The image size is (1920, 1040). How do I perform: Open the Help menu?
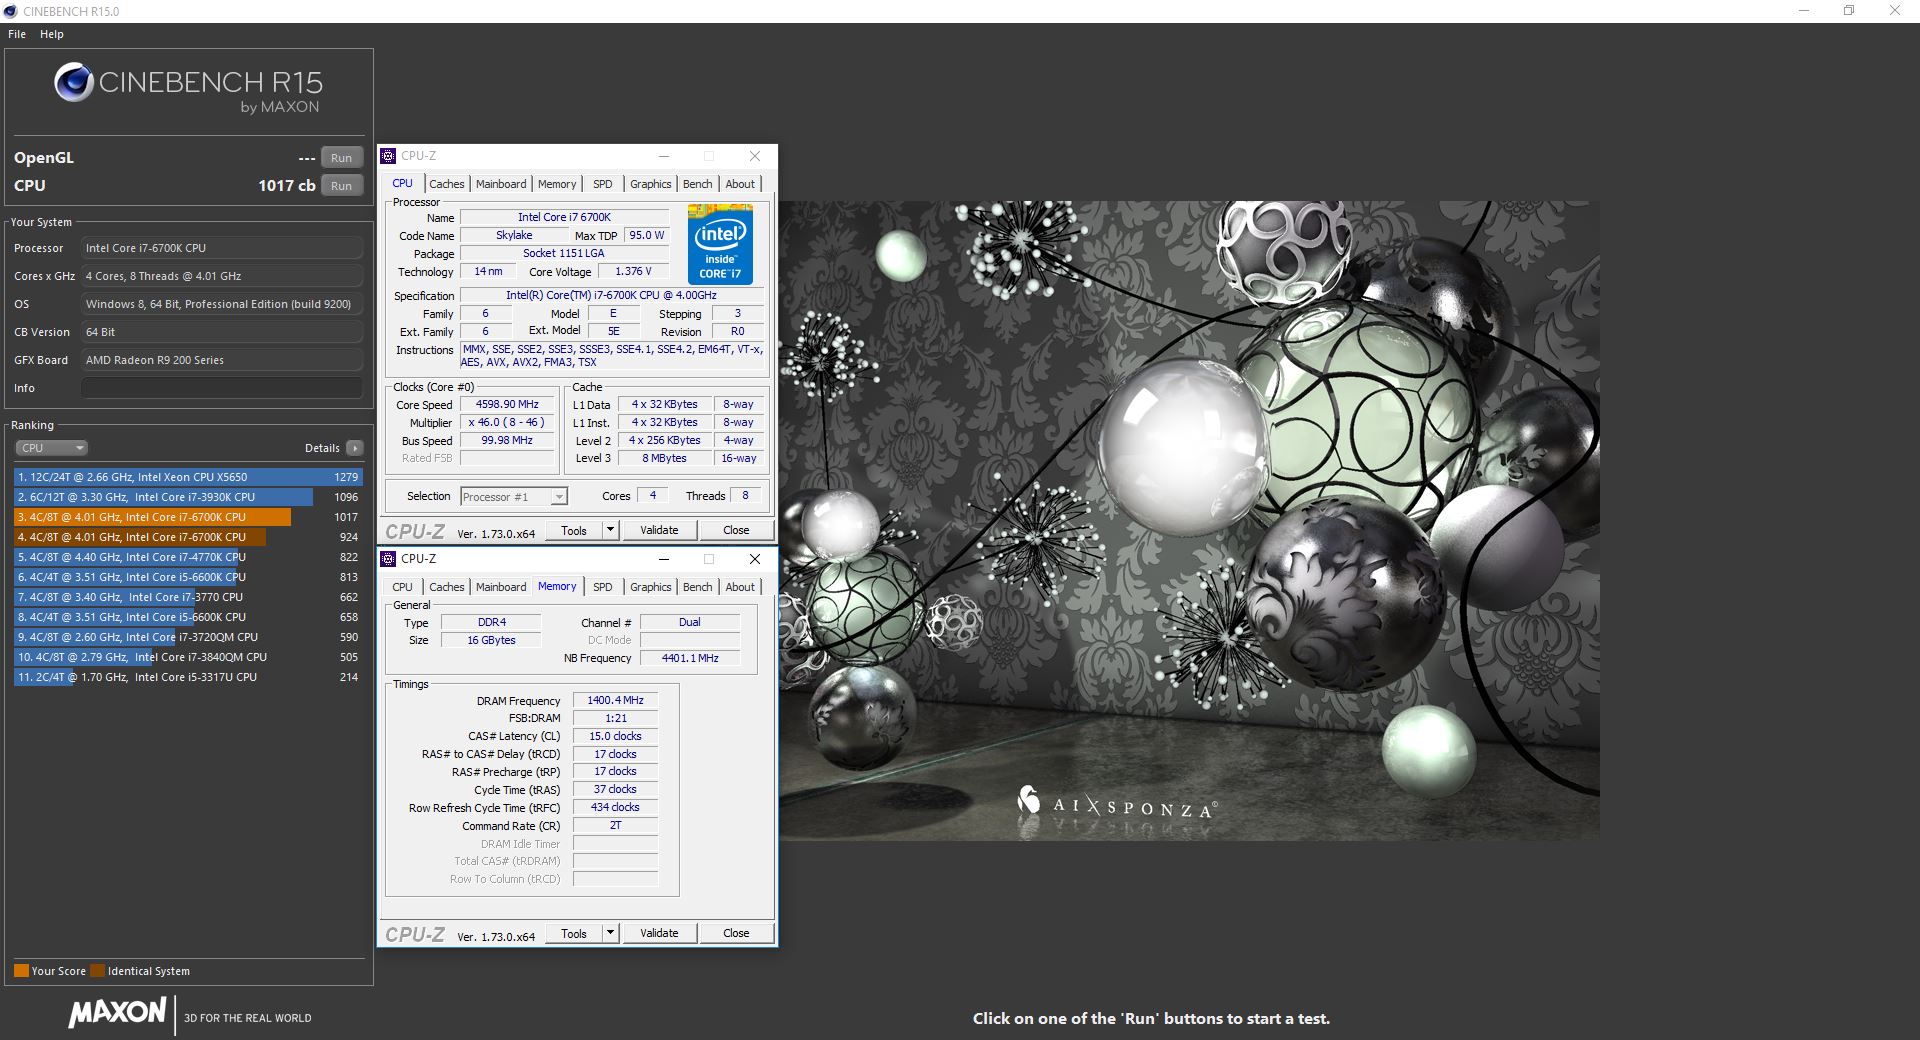click(52, 34)
